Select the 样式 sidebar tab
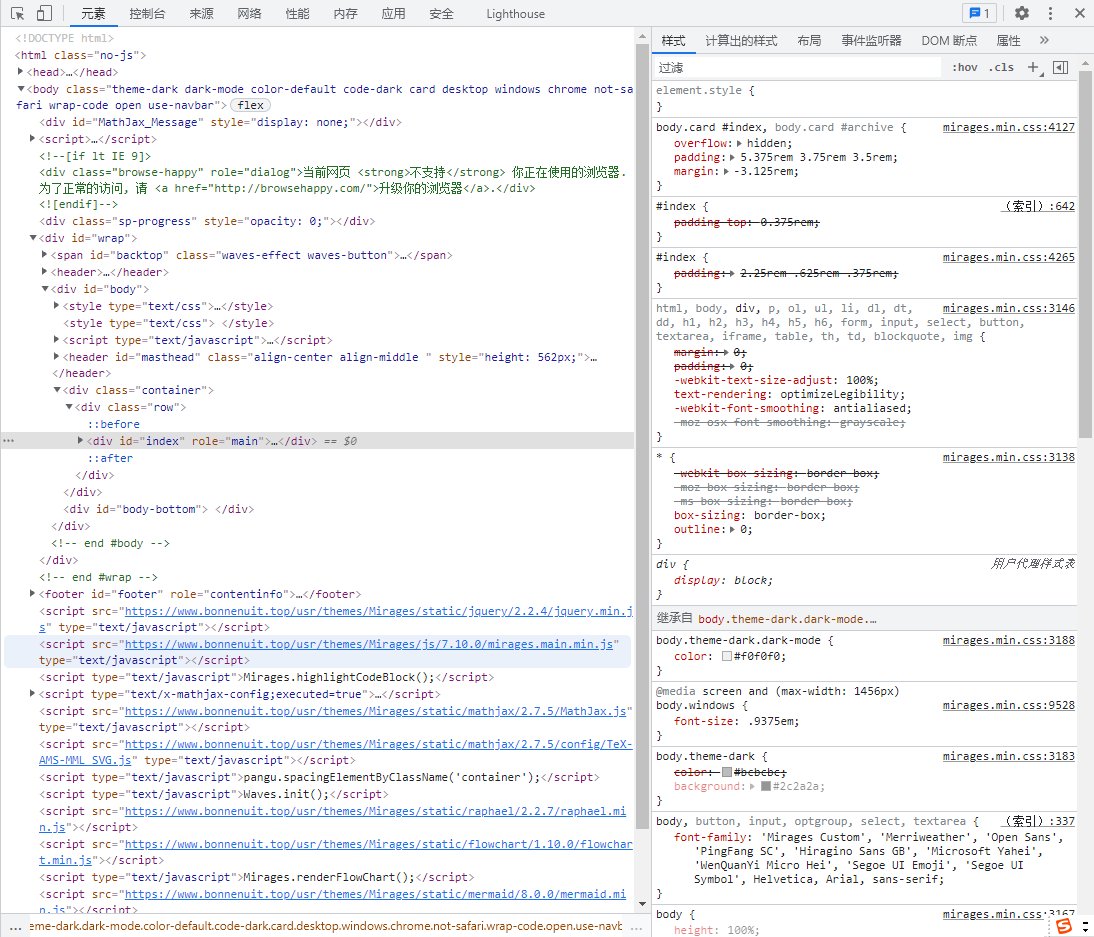Screen dimensions: 1094x937 coord(673,40)
